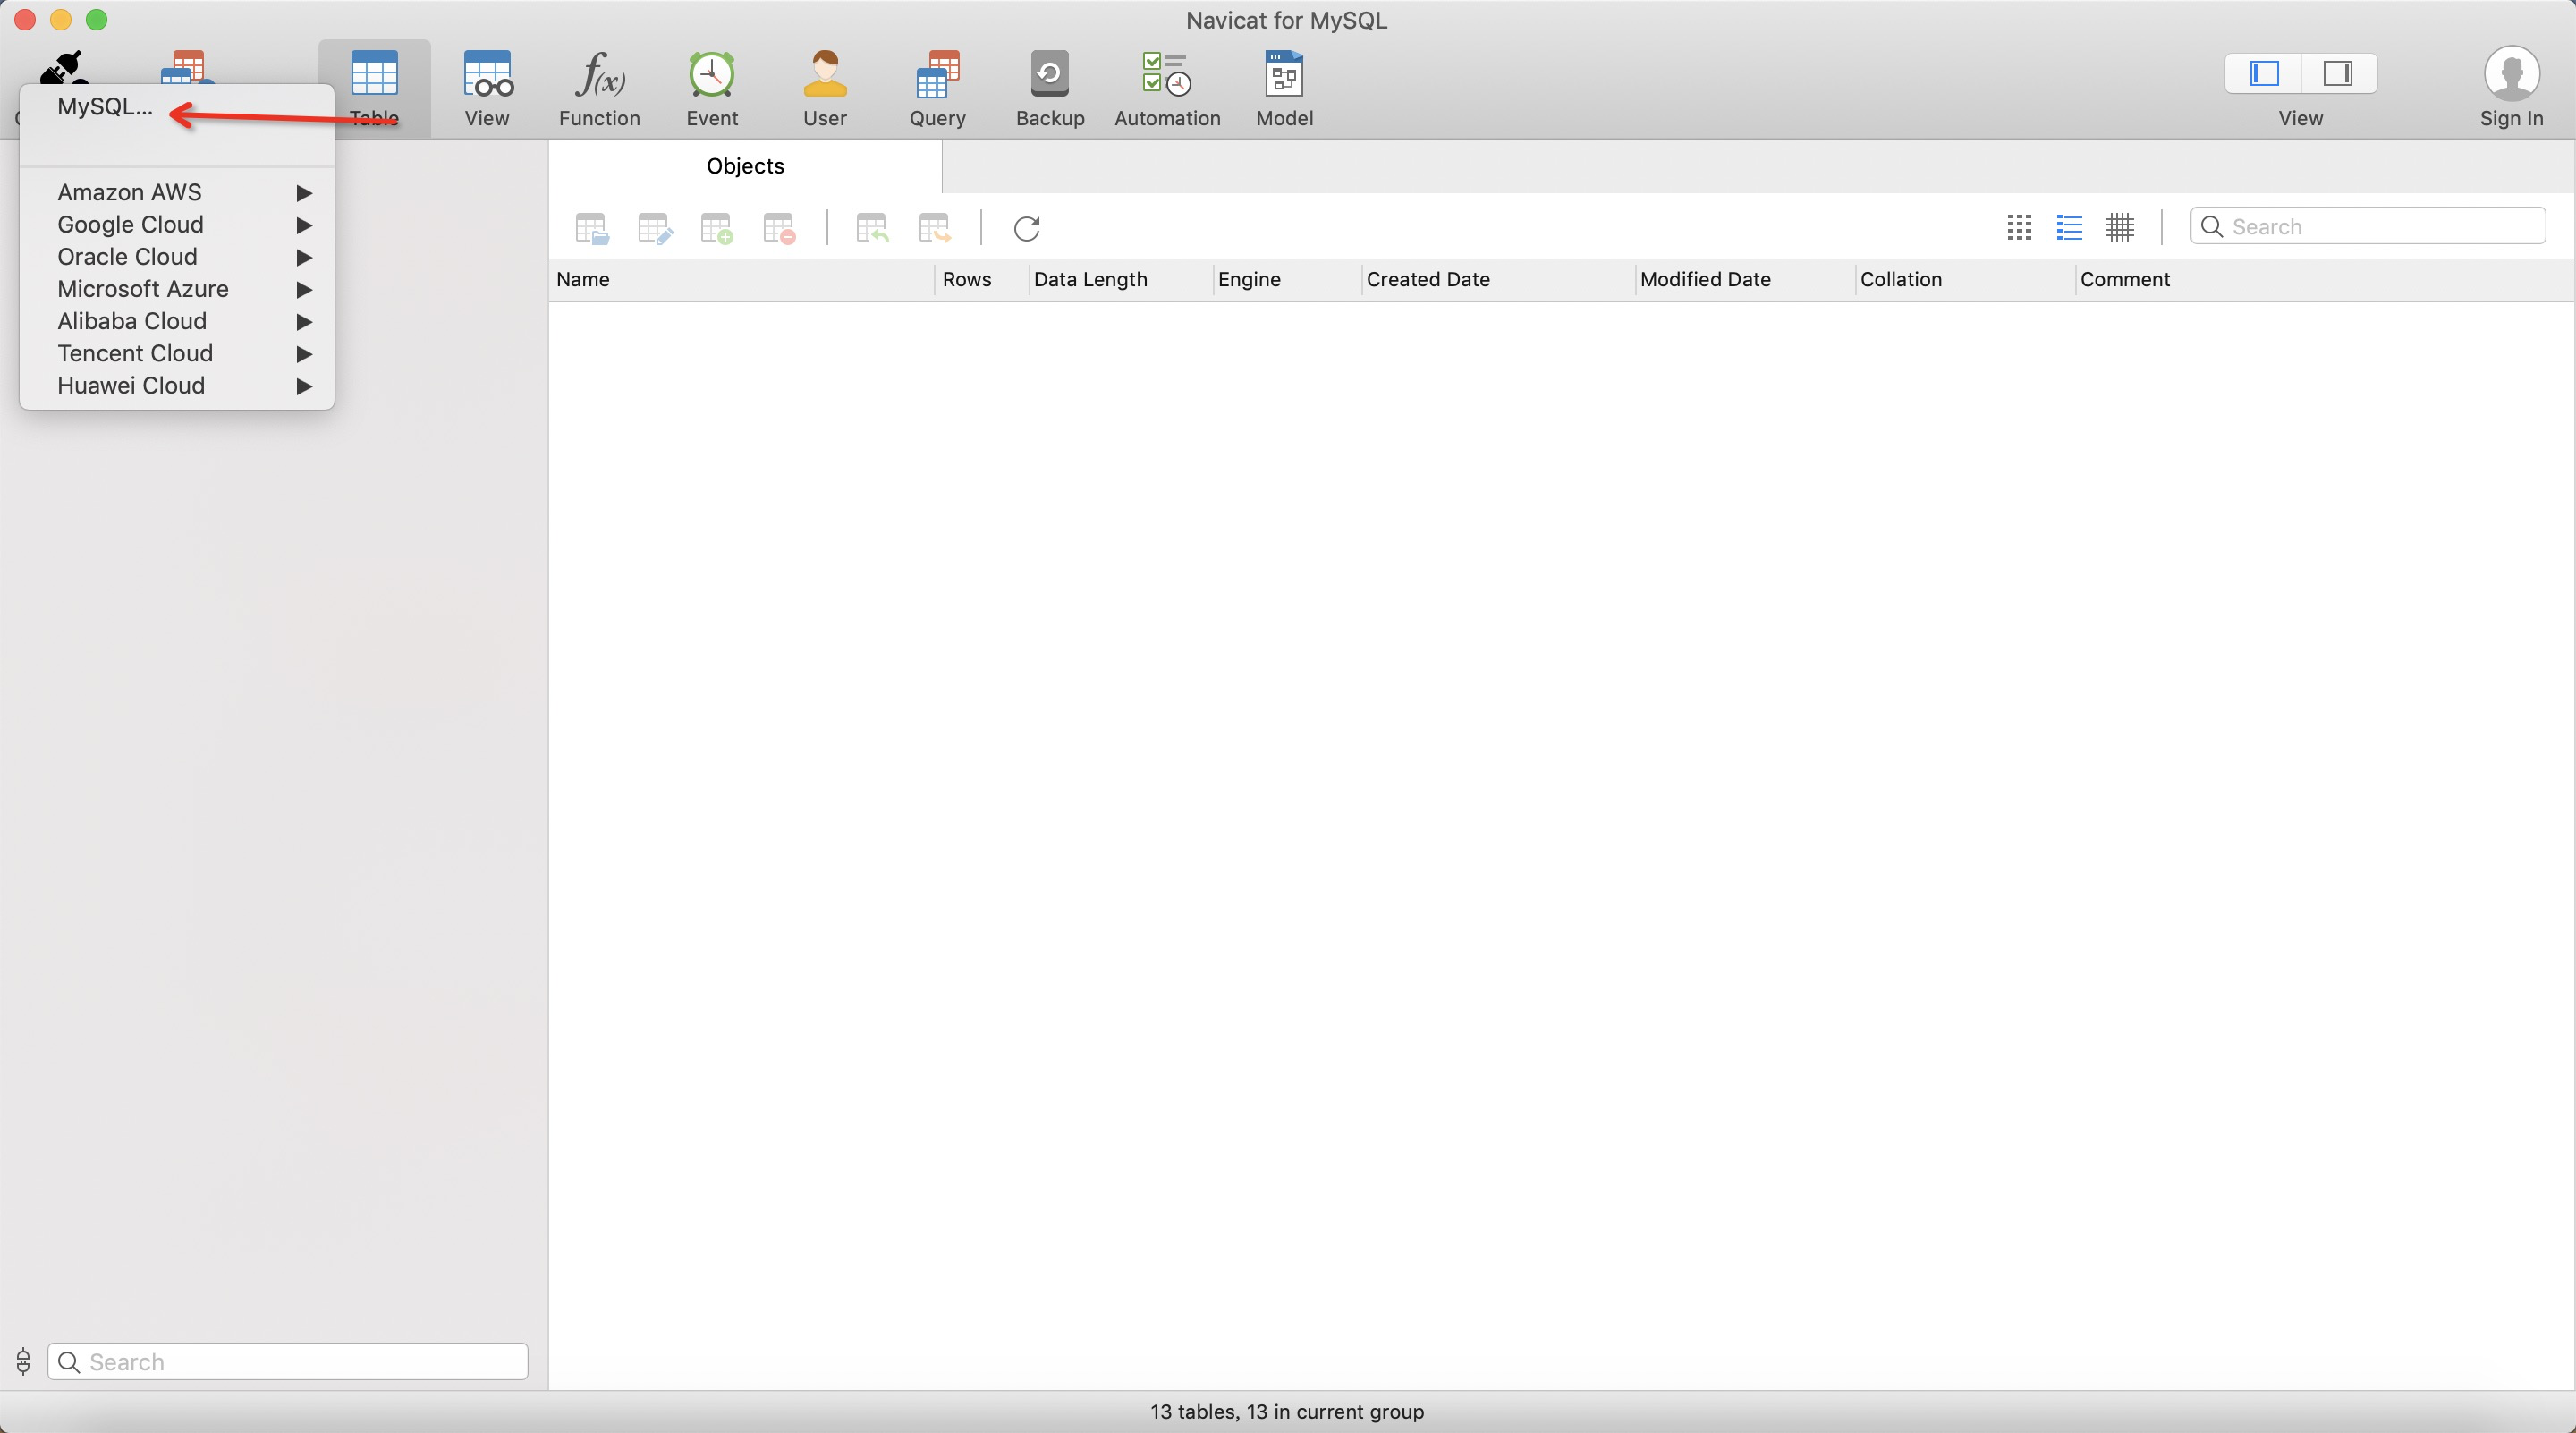2576x1433 pixels.
Task: Sort by the Collation column header
Action: coord(1965,280)
